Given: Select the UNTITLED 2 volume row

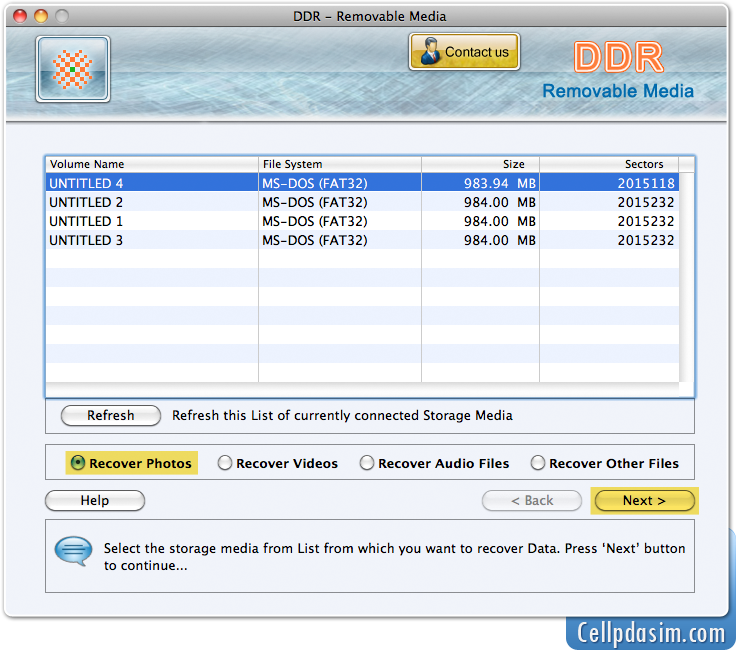Looking at the screenshot, I should [x=362, y=202].
